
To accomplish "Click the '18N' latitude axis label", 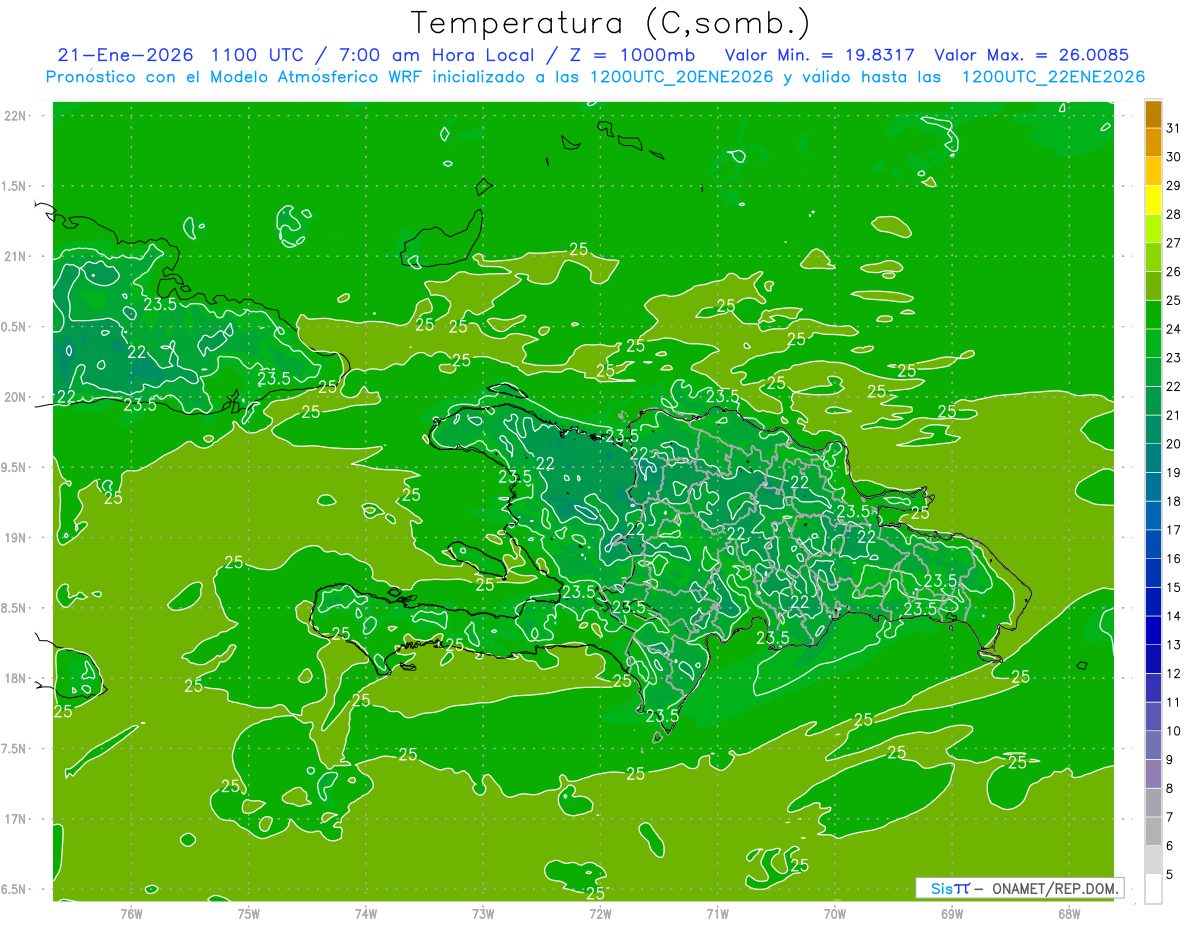I will tap(15, 679).
